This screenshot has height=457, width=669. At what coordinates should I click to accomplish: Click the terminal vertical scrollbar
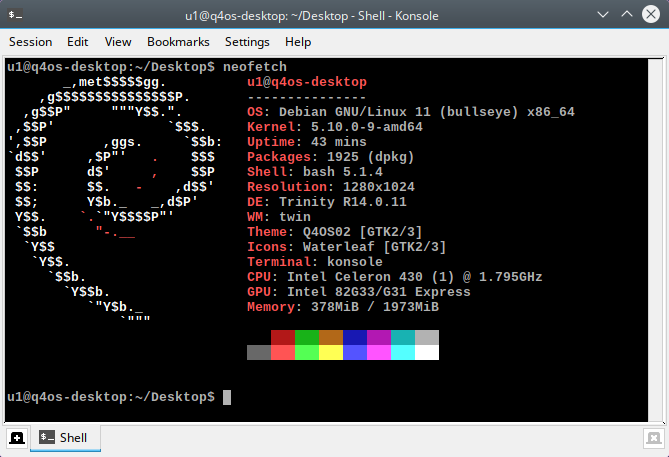[x=656, y=240]
